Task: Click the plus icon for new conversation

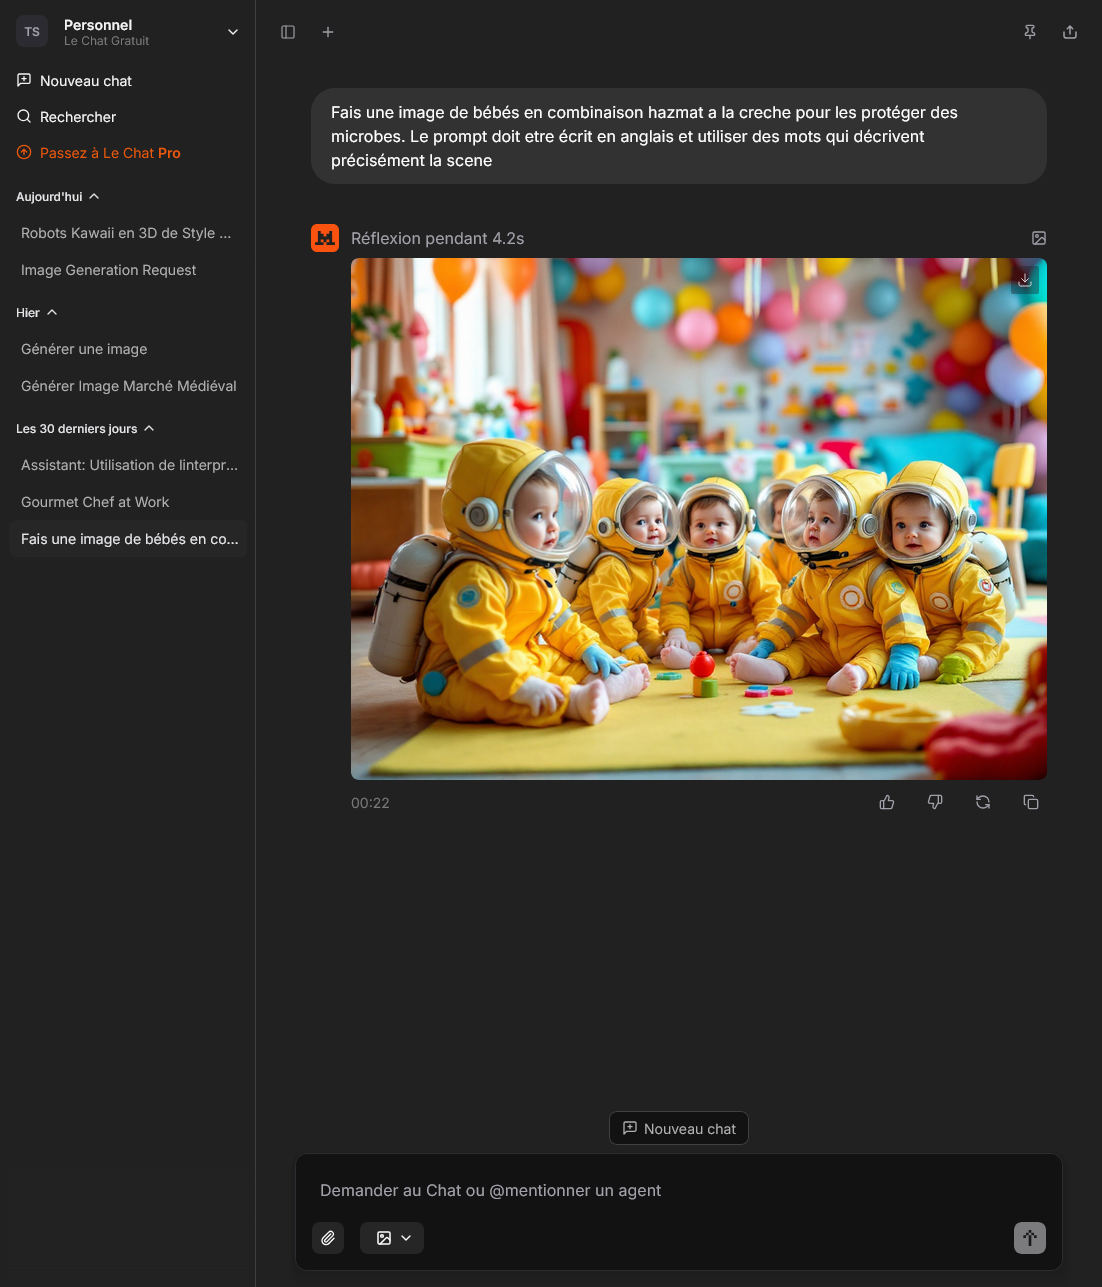Action: [328, 32]
